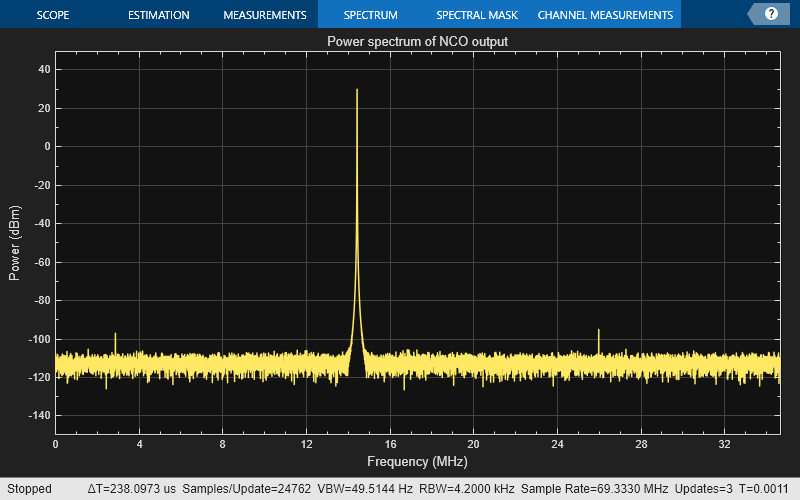Click the -140 tick label on the power axis
Screen dimensions: 800x500
coord(39,416)
